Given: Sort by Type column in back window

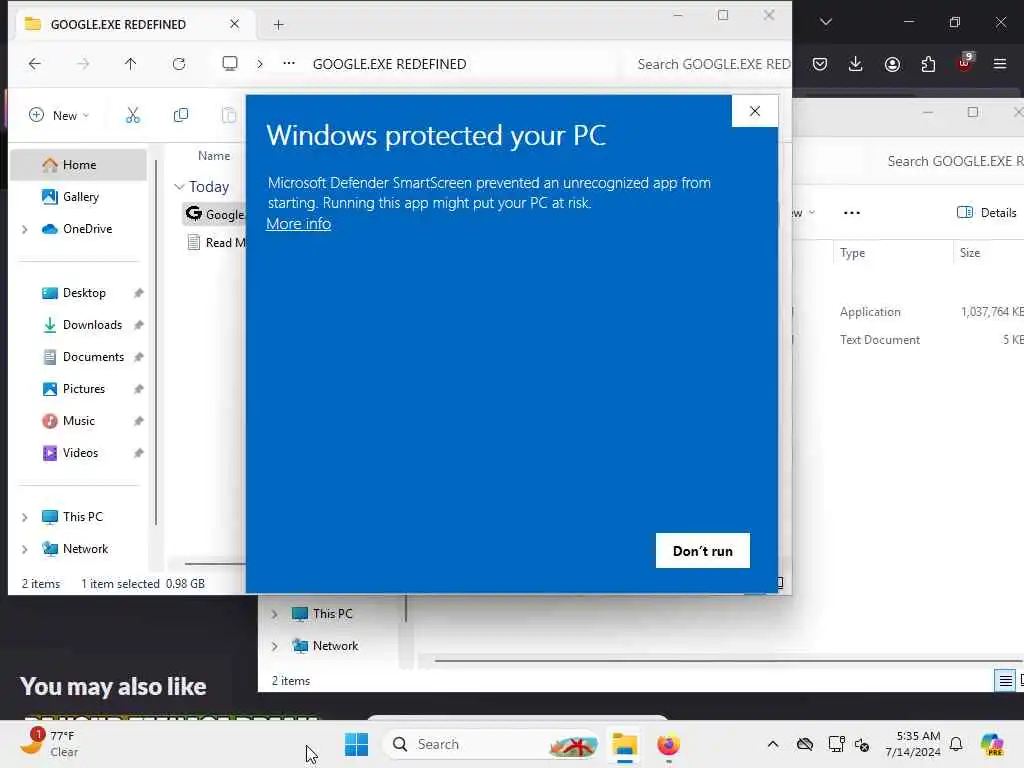Looking at the screenshot, I should click(852, 253).
